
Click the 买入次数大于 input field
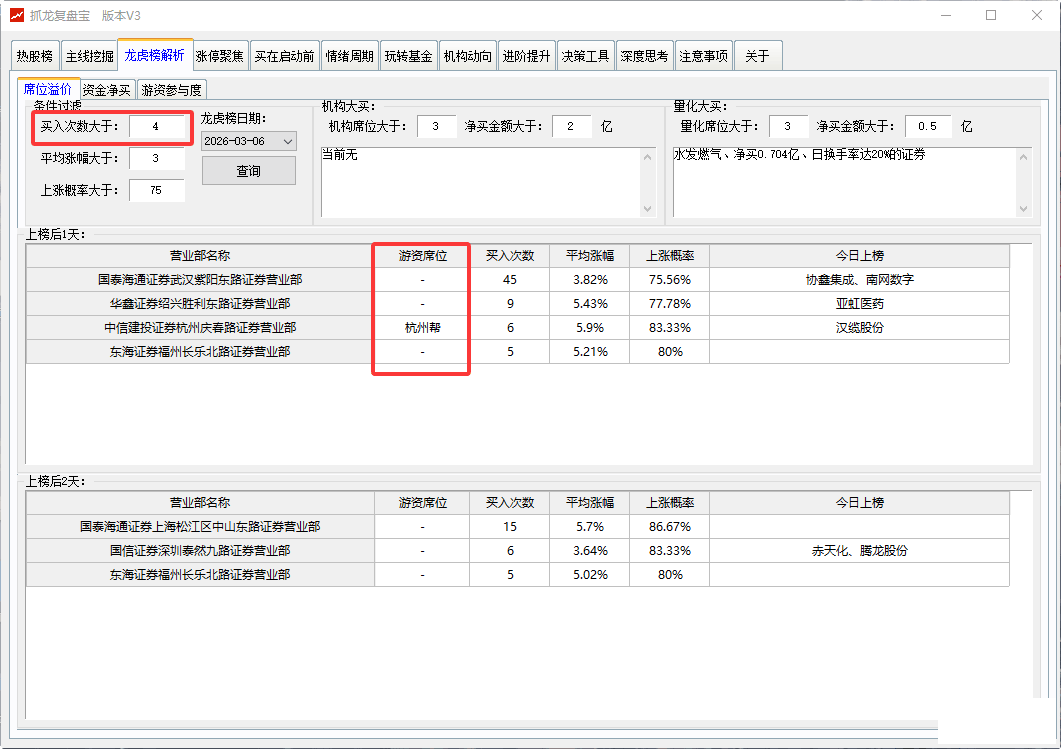(157, 127)
